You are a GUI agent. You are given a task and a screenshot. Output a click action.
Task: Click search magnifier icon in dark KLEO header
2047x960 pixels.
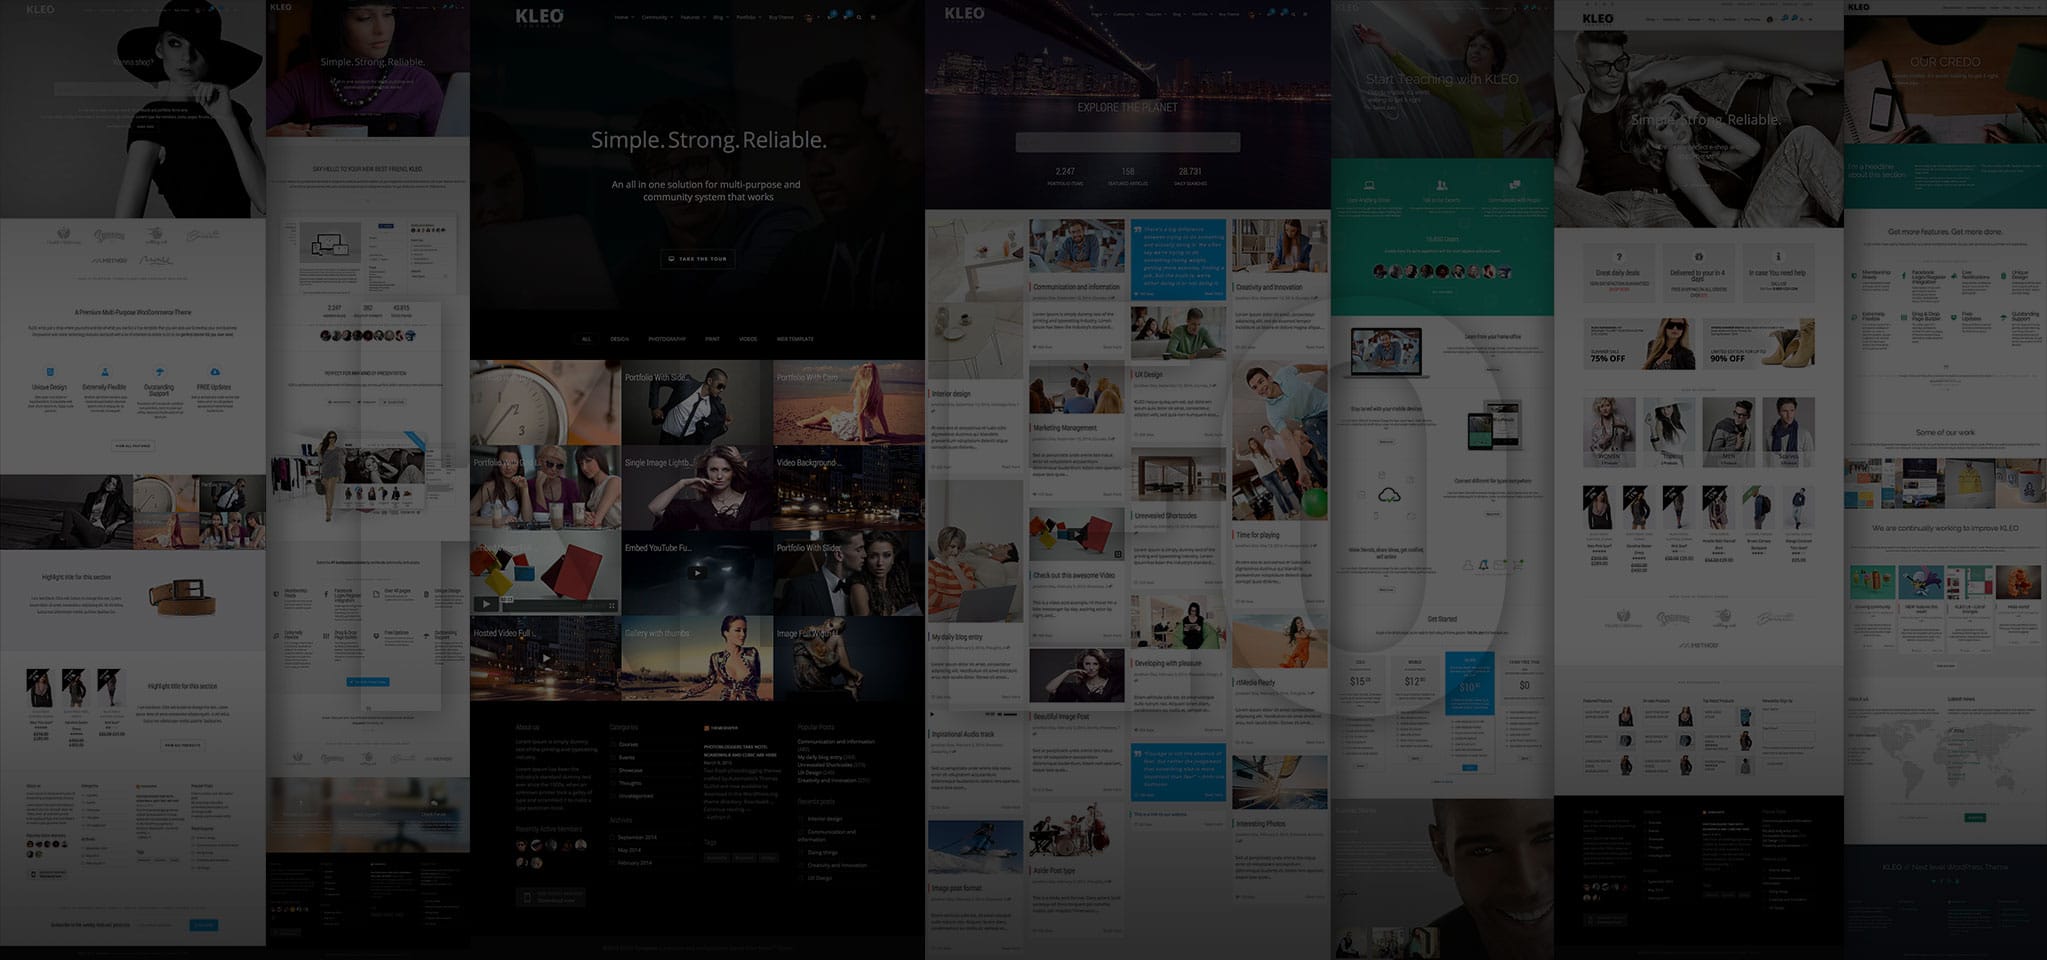[x=859, y=17]
